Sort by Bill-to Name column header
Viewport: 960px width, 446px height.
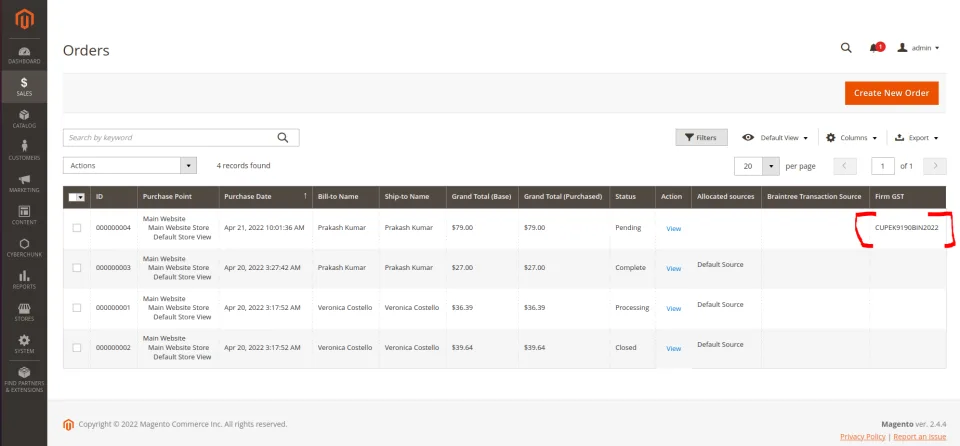(x=346, y=197)
